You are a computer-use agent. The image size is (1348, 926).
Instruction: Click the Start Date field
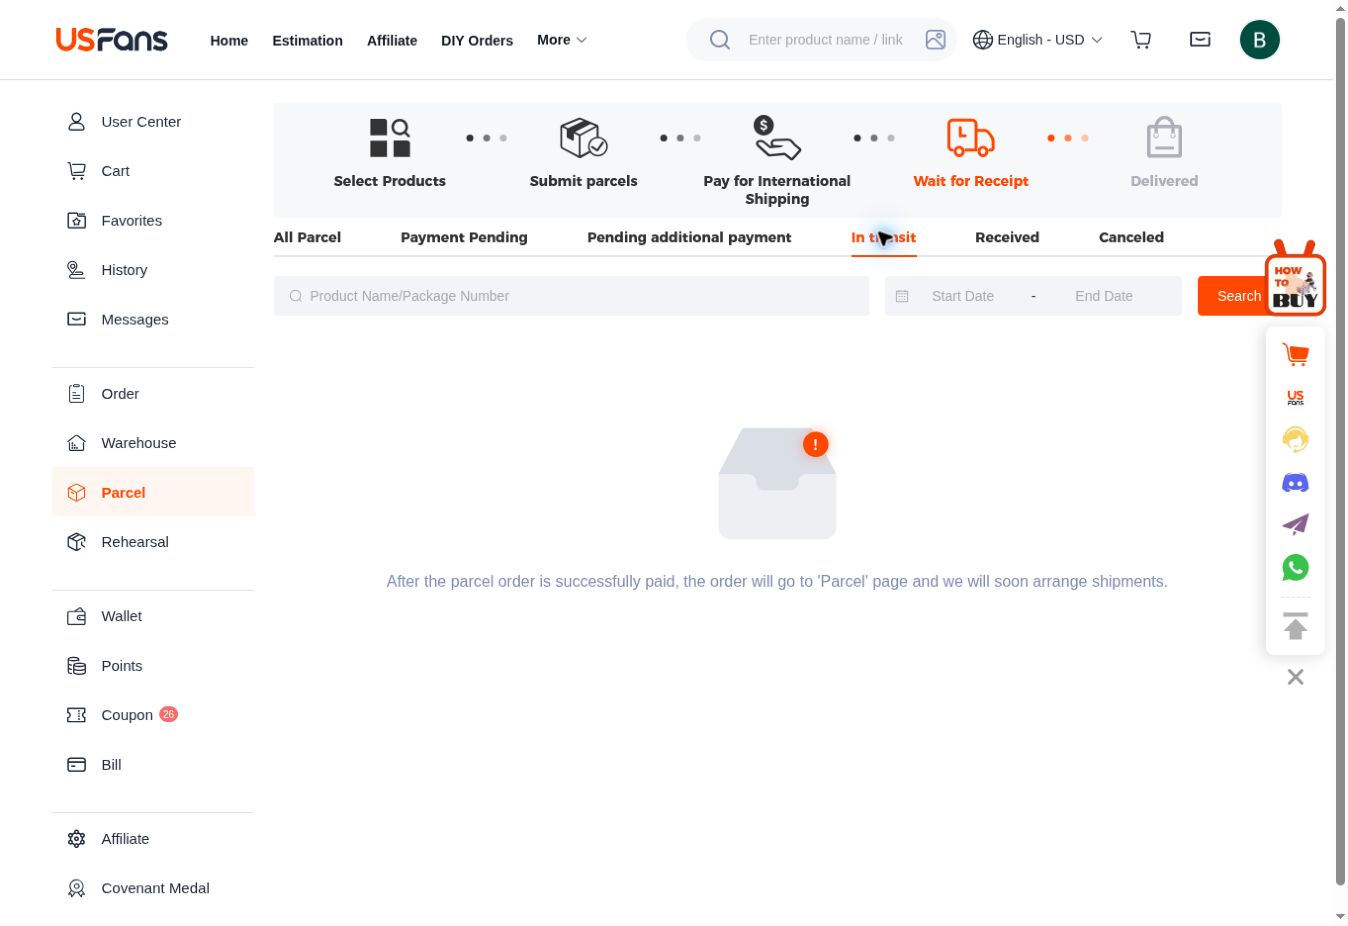point(963,296)
